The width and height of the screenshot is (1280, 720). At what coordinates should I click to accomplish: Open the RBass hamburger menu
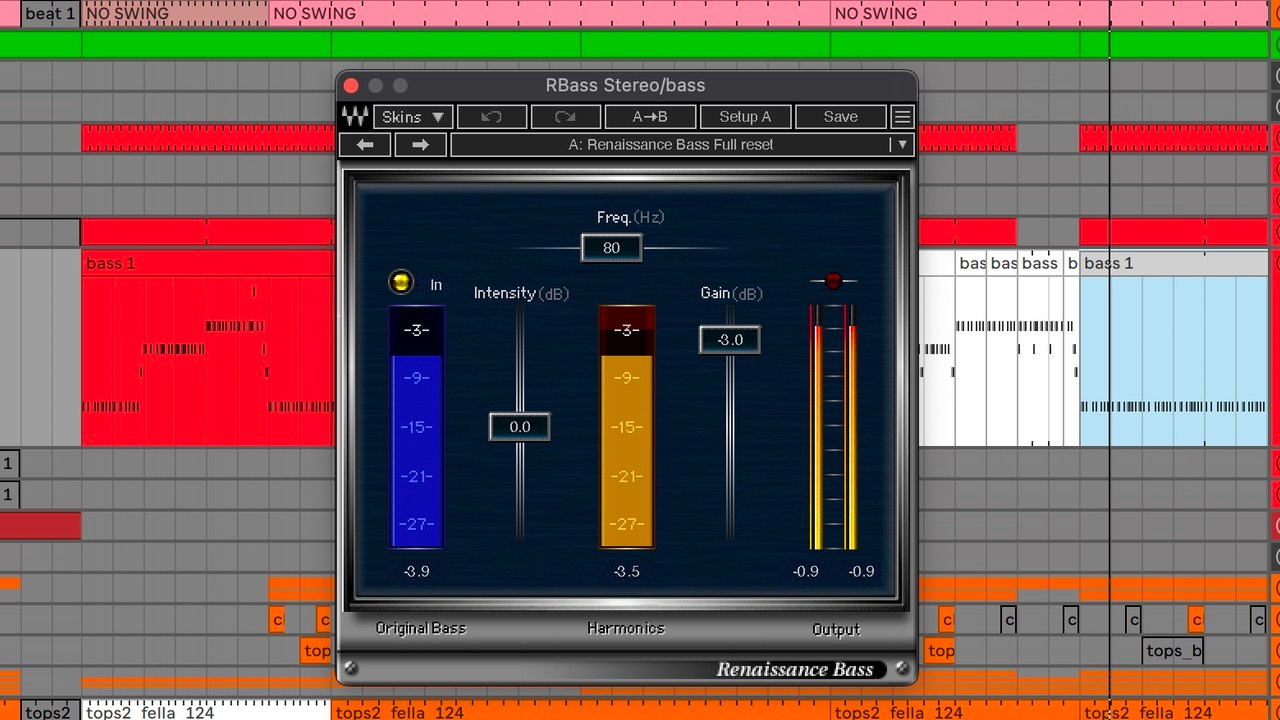point(902,117)
